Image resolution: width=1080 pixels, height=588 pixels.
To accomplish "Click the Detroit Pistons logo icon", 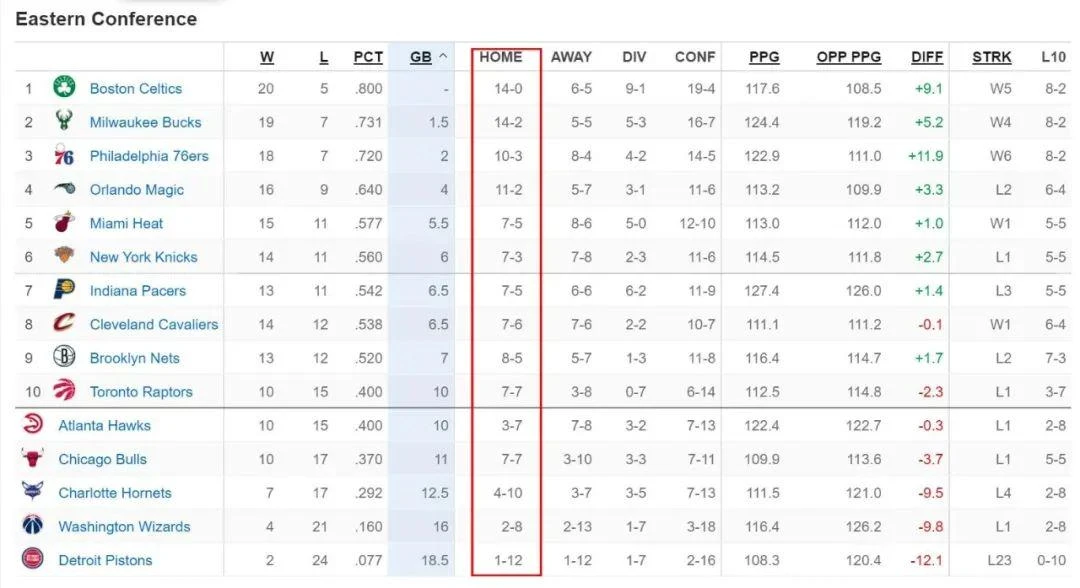I will 32,559.
